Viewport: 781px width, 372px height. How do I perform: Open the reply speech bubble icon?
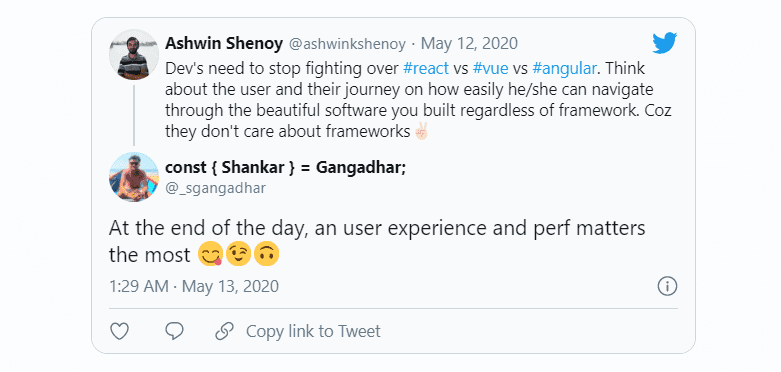(174, 331)
